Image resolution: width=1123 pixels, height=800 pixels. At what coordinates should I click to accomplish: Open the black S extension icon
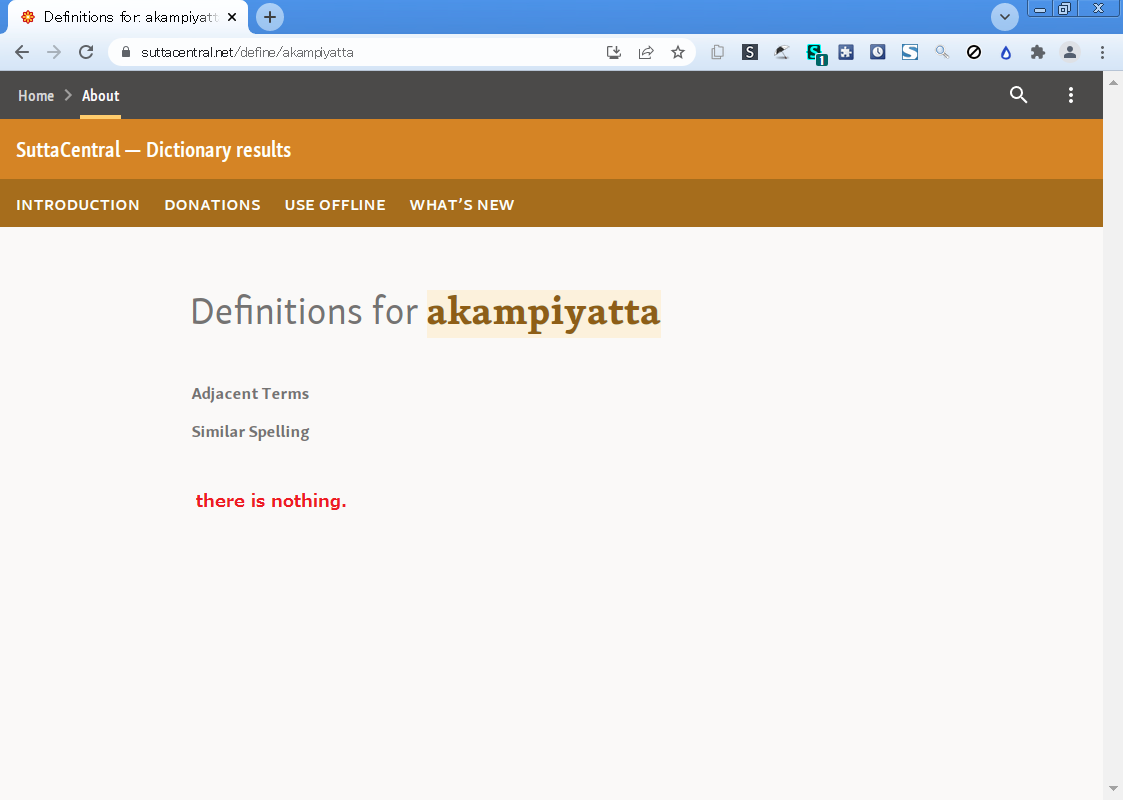point(749,52)
